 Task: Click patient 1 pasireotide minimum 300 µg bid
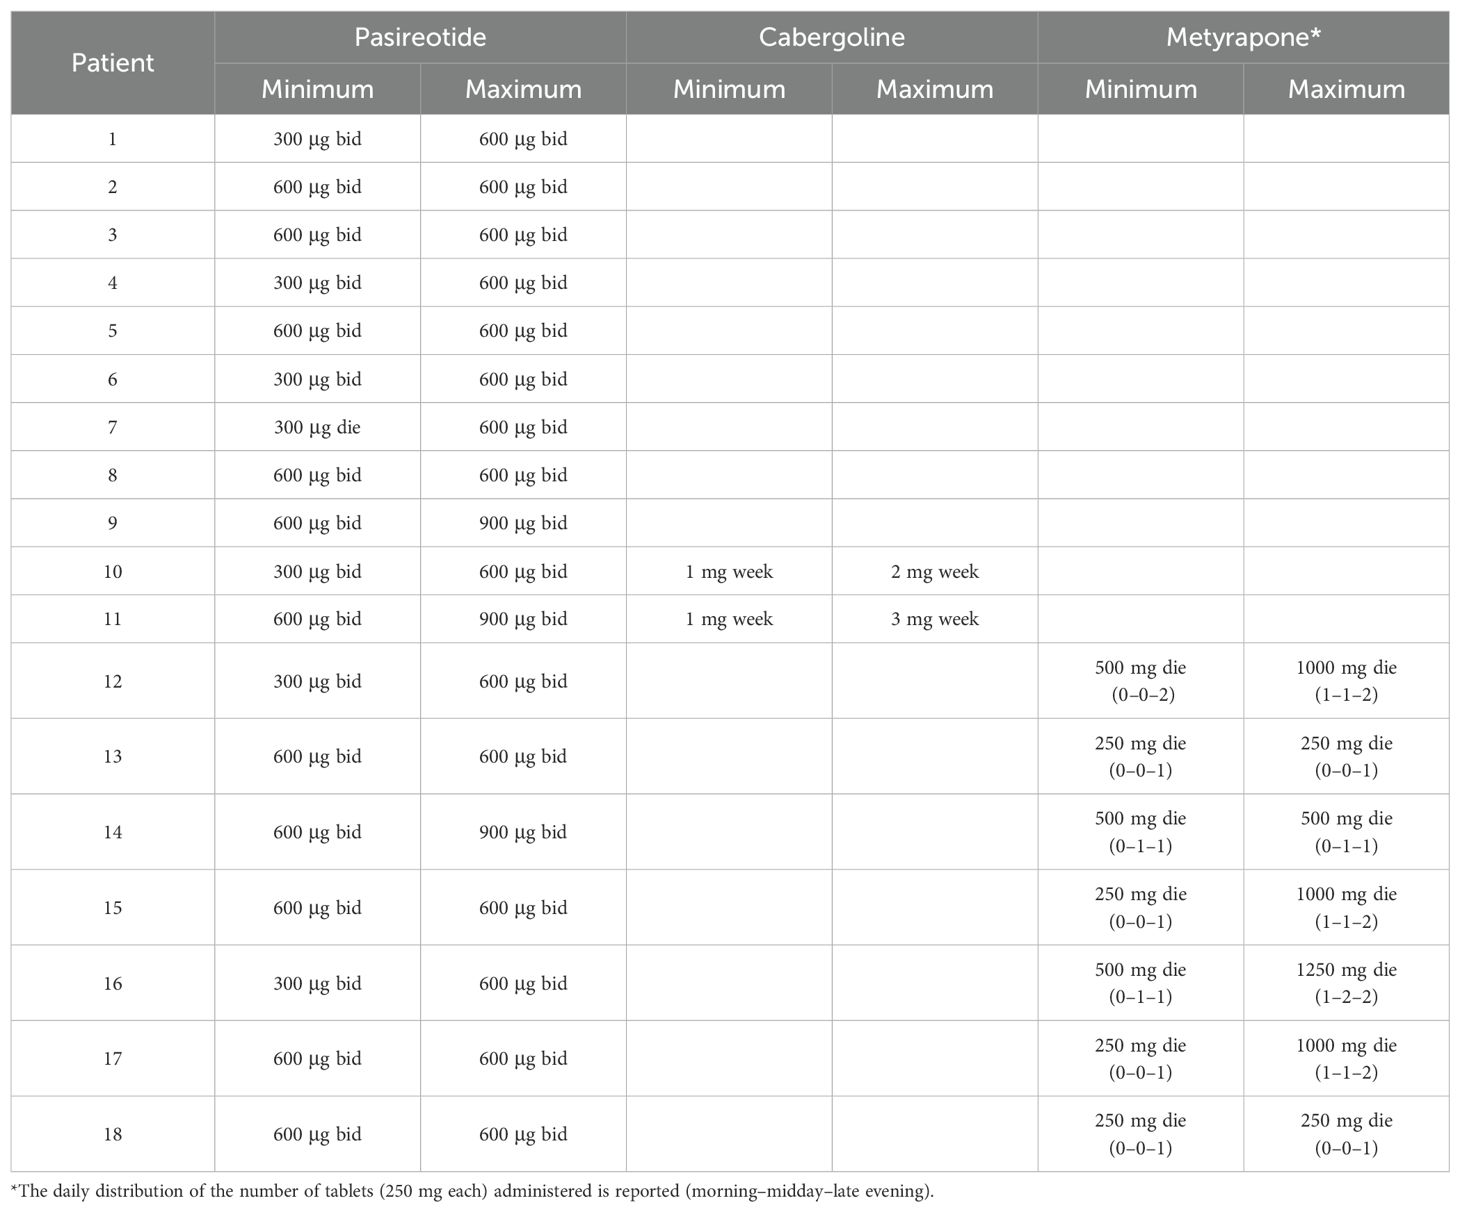coord(317,139)
